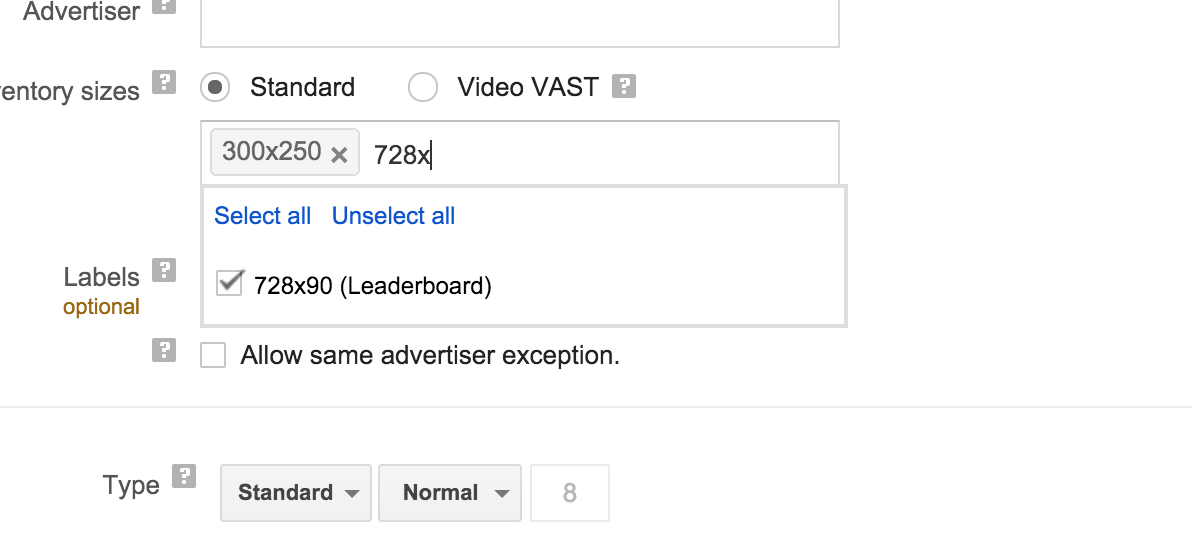The height and width of the screenshot is (536, 1192).
Task: Select the Standard inventory size radio
Action: [214, 88]
